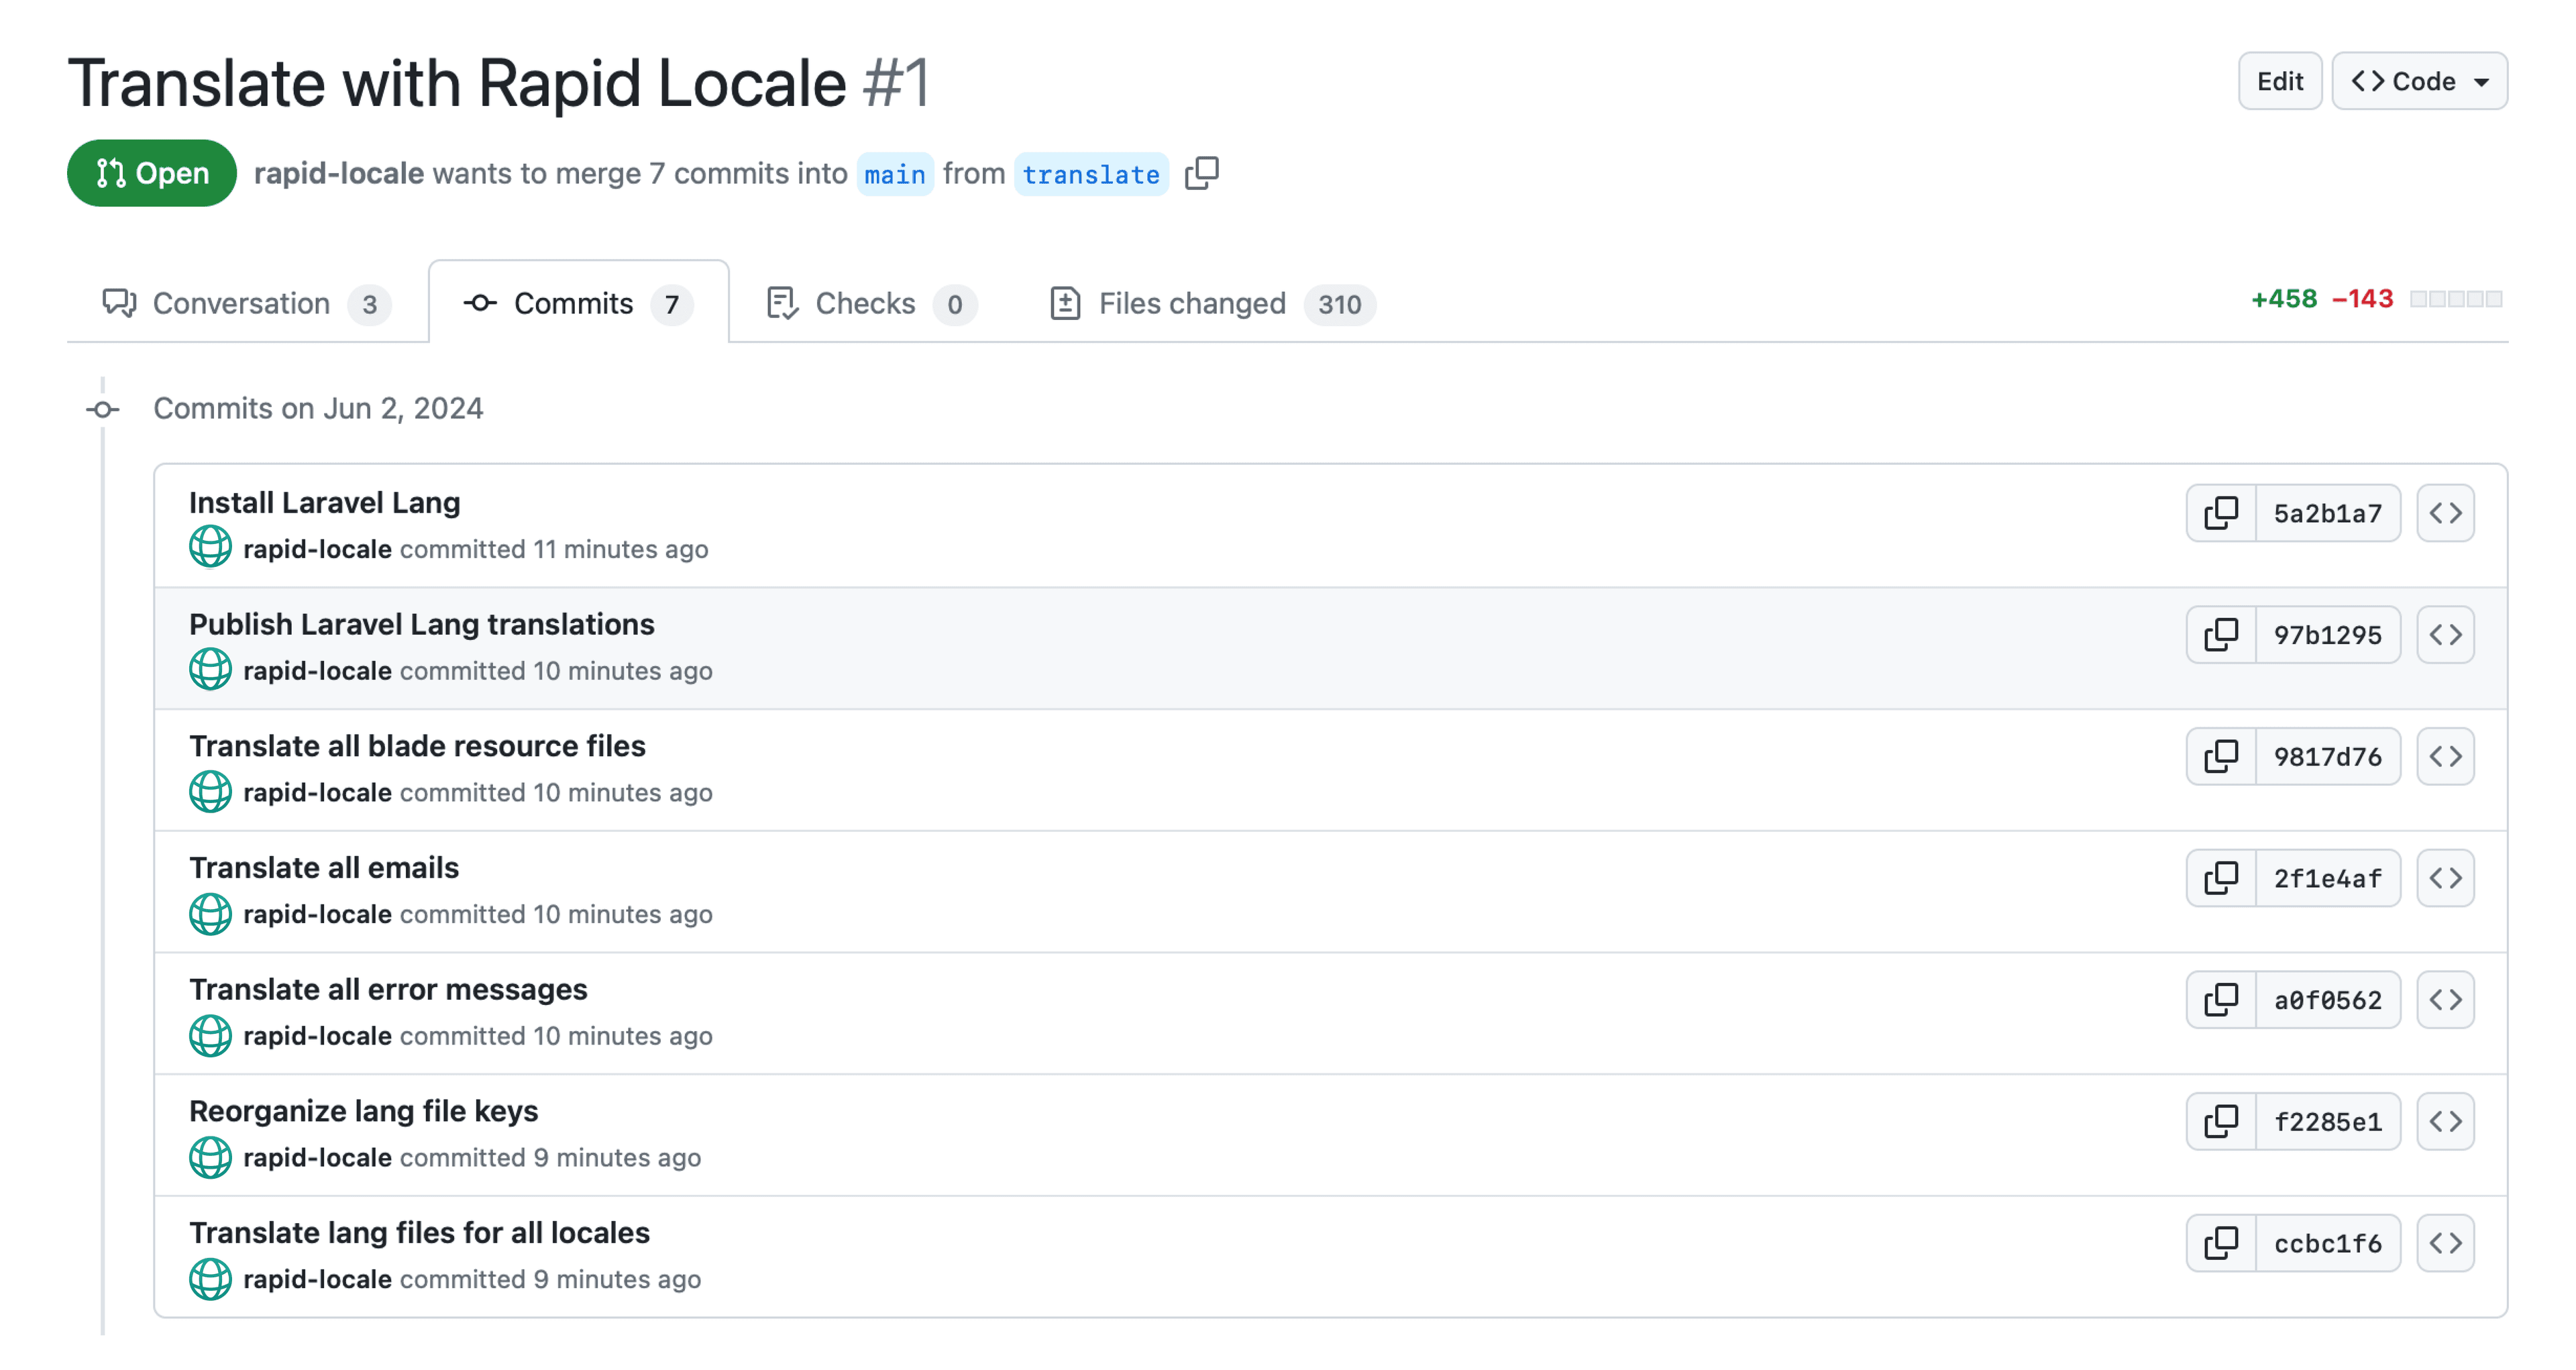This screenshot has width=2576, height=1370.
Task: Open the Install Laravel Lang commit
Action: (324, 502)
